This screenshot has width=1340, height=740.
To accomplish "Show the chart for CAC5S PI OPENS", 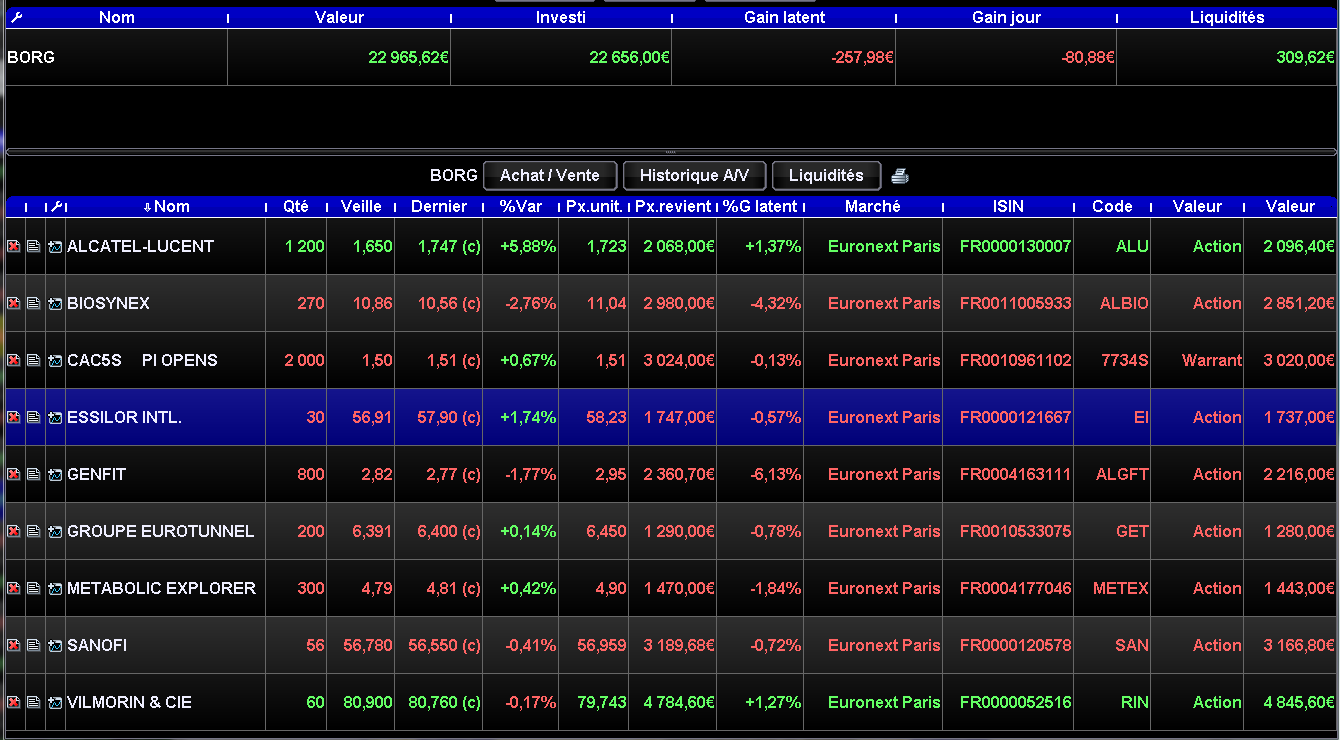I will [x=55, y=360].
